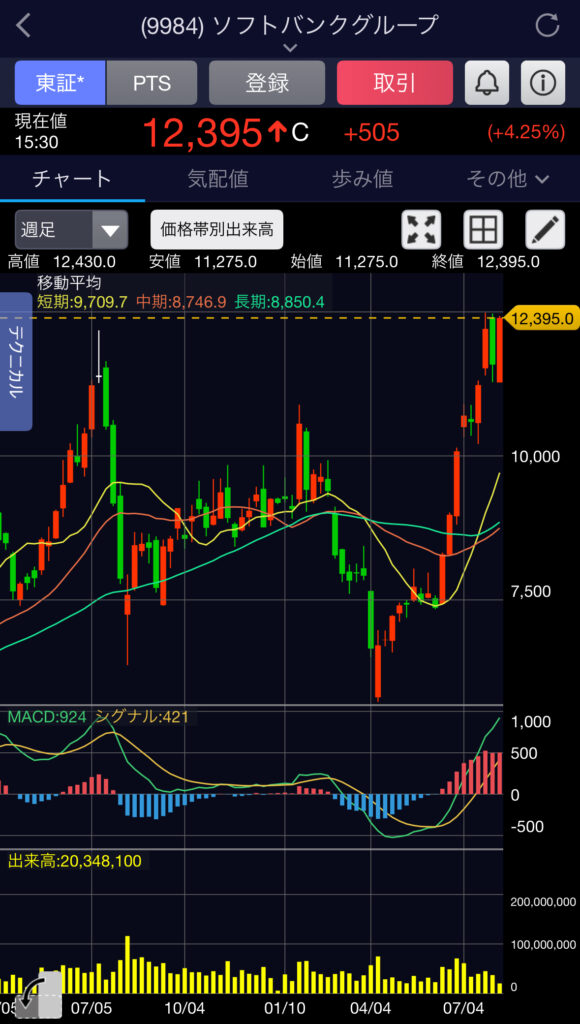This screenshot has height=1024, width=580.
Task: Tap the (9984) ソフトバンクグループ title
Action: point(289,25)
